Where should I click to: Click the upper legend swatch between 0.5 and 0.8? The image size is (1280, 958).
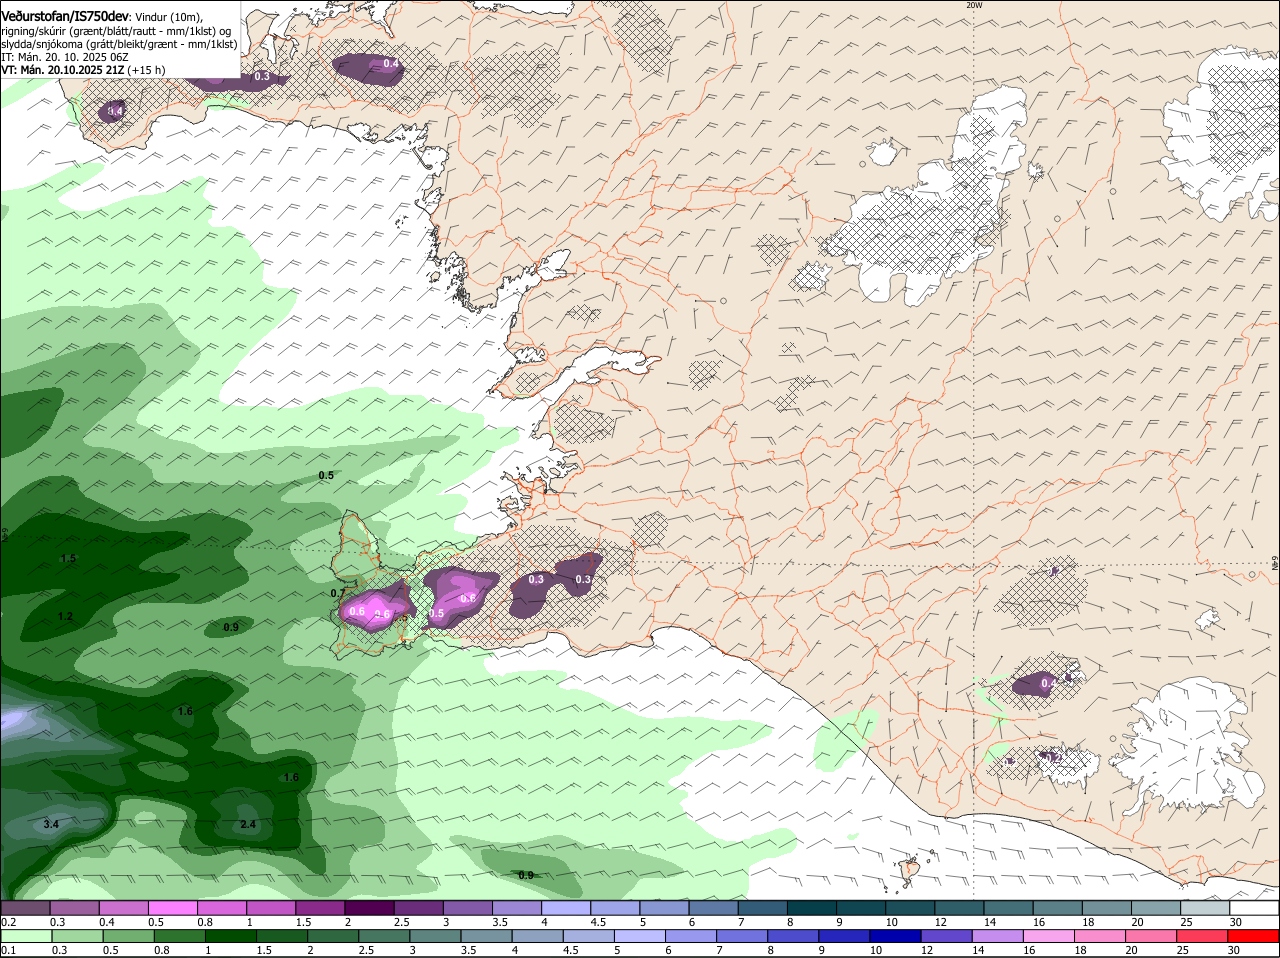pyautogui.click(x=172, y=907)
